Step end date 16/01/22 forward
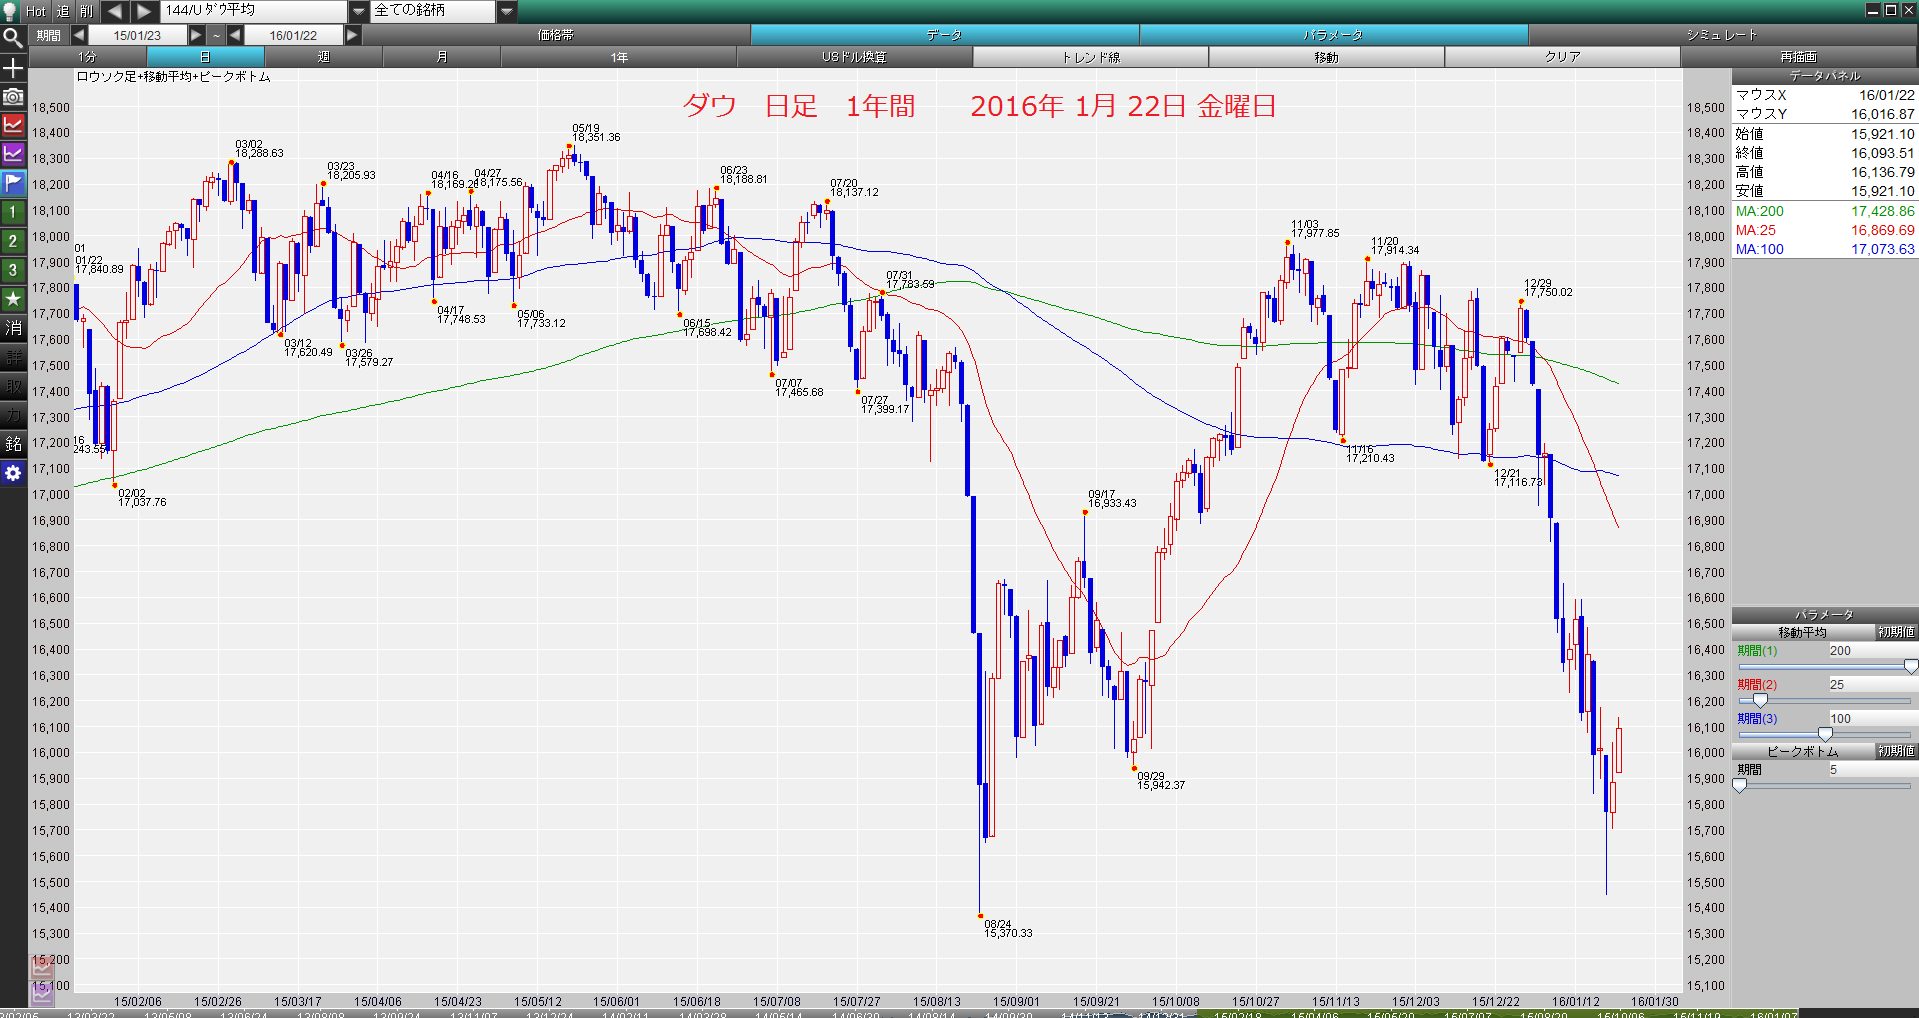The height and width of the screenshot is (1018, 1919). pyautogui.click(x=352, y=35)
